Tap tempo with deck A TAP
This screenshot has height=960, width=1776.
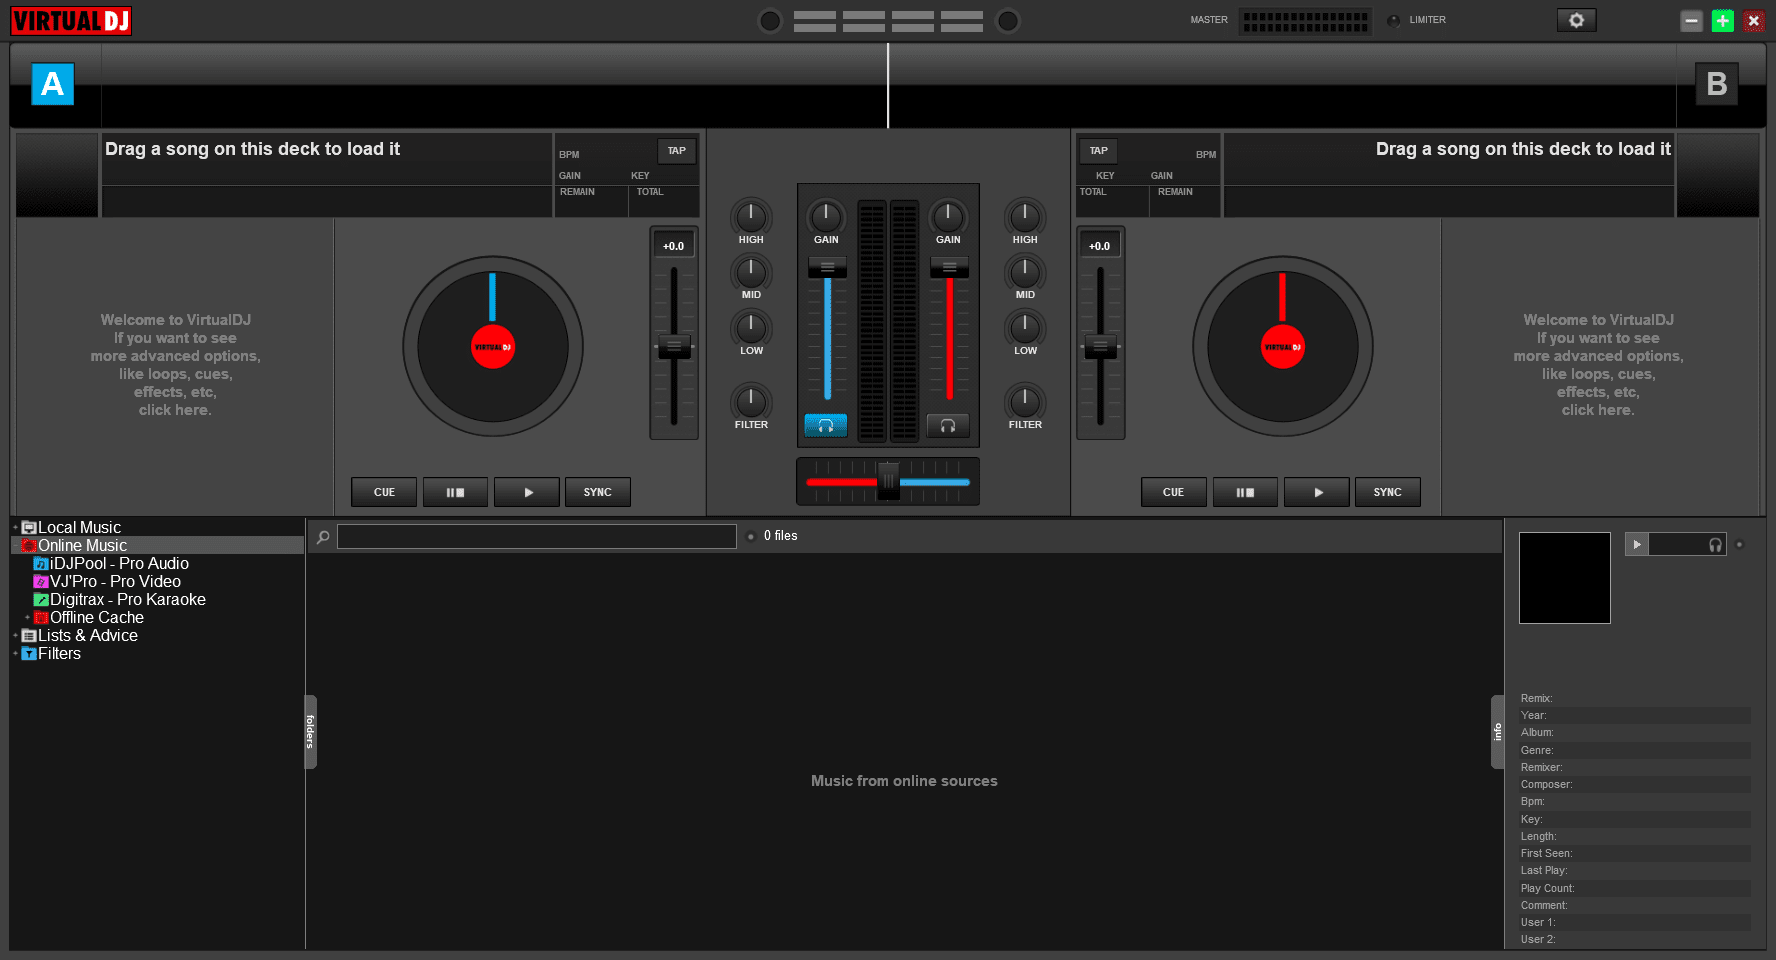pyautogui.click(x=677, y=151)
